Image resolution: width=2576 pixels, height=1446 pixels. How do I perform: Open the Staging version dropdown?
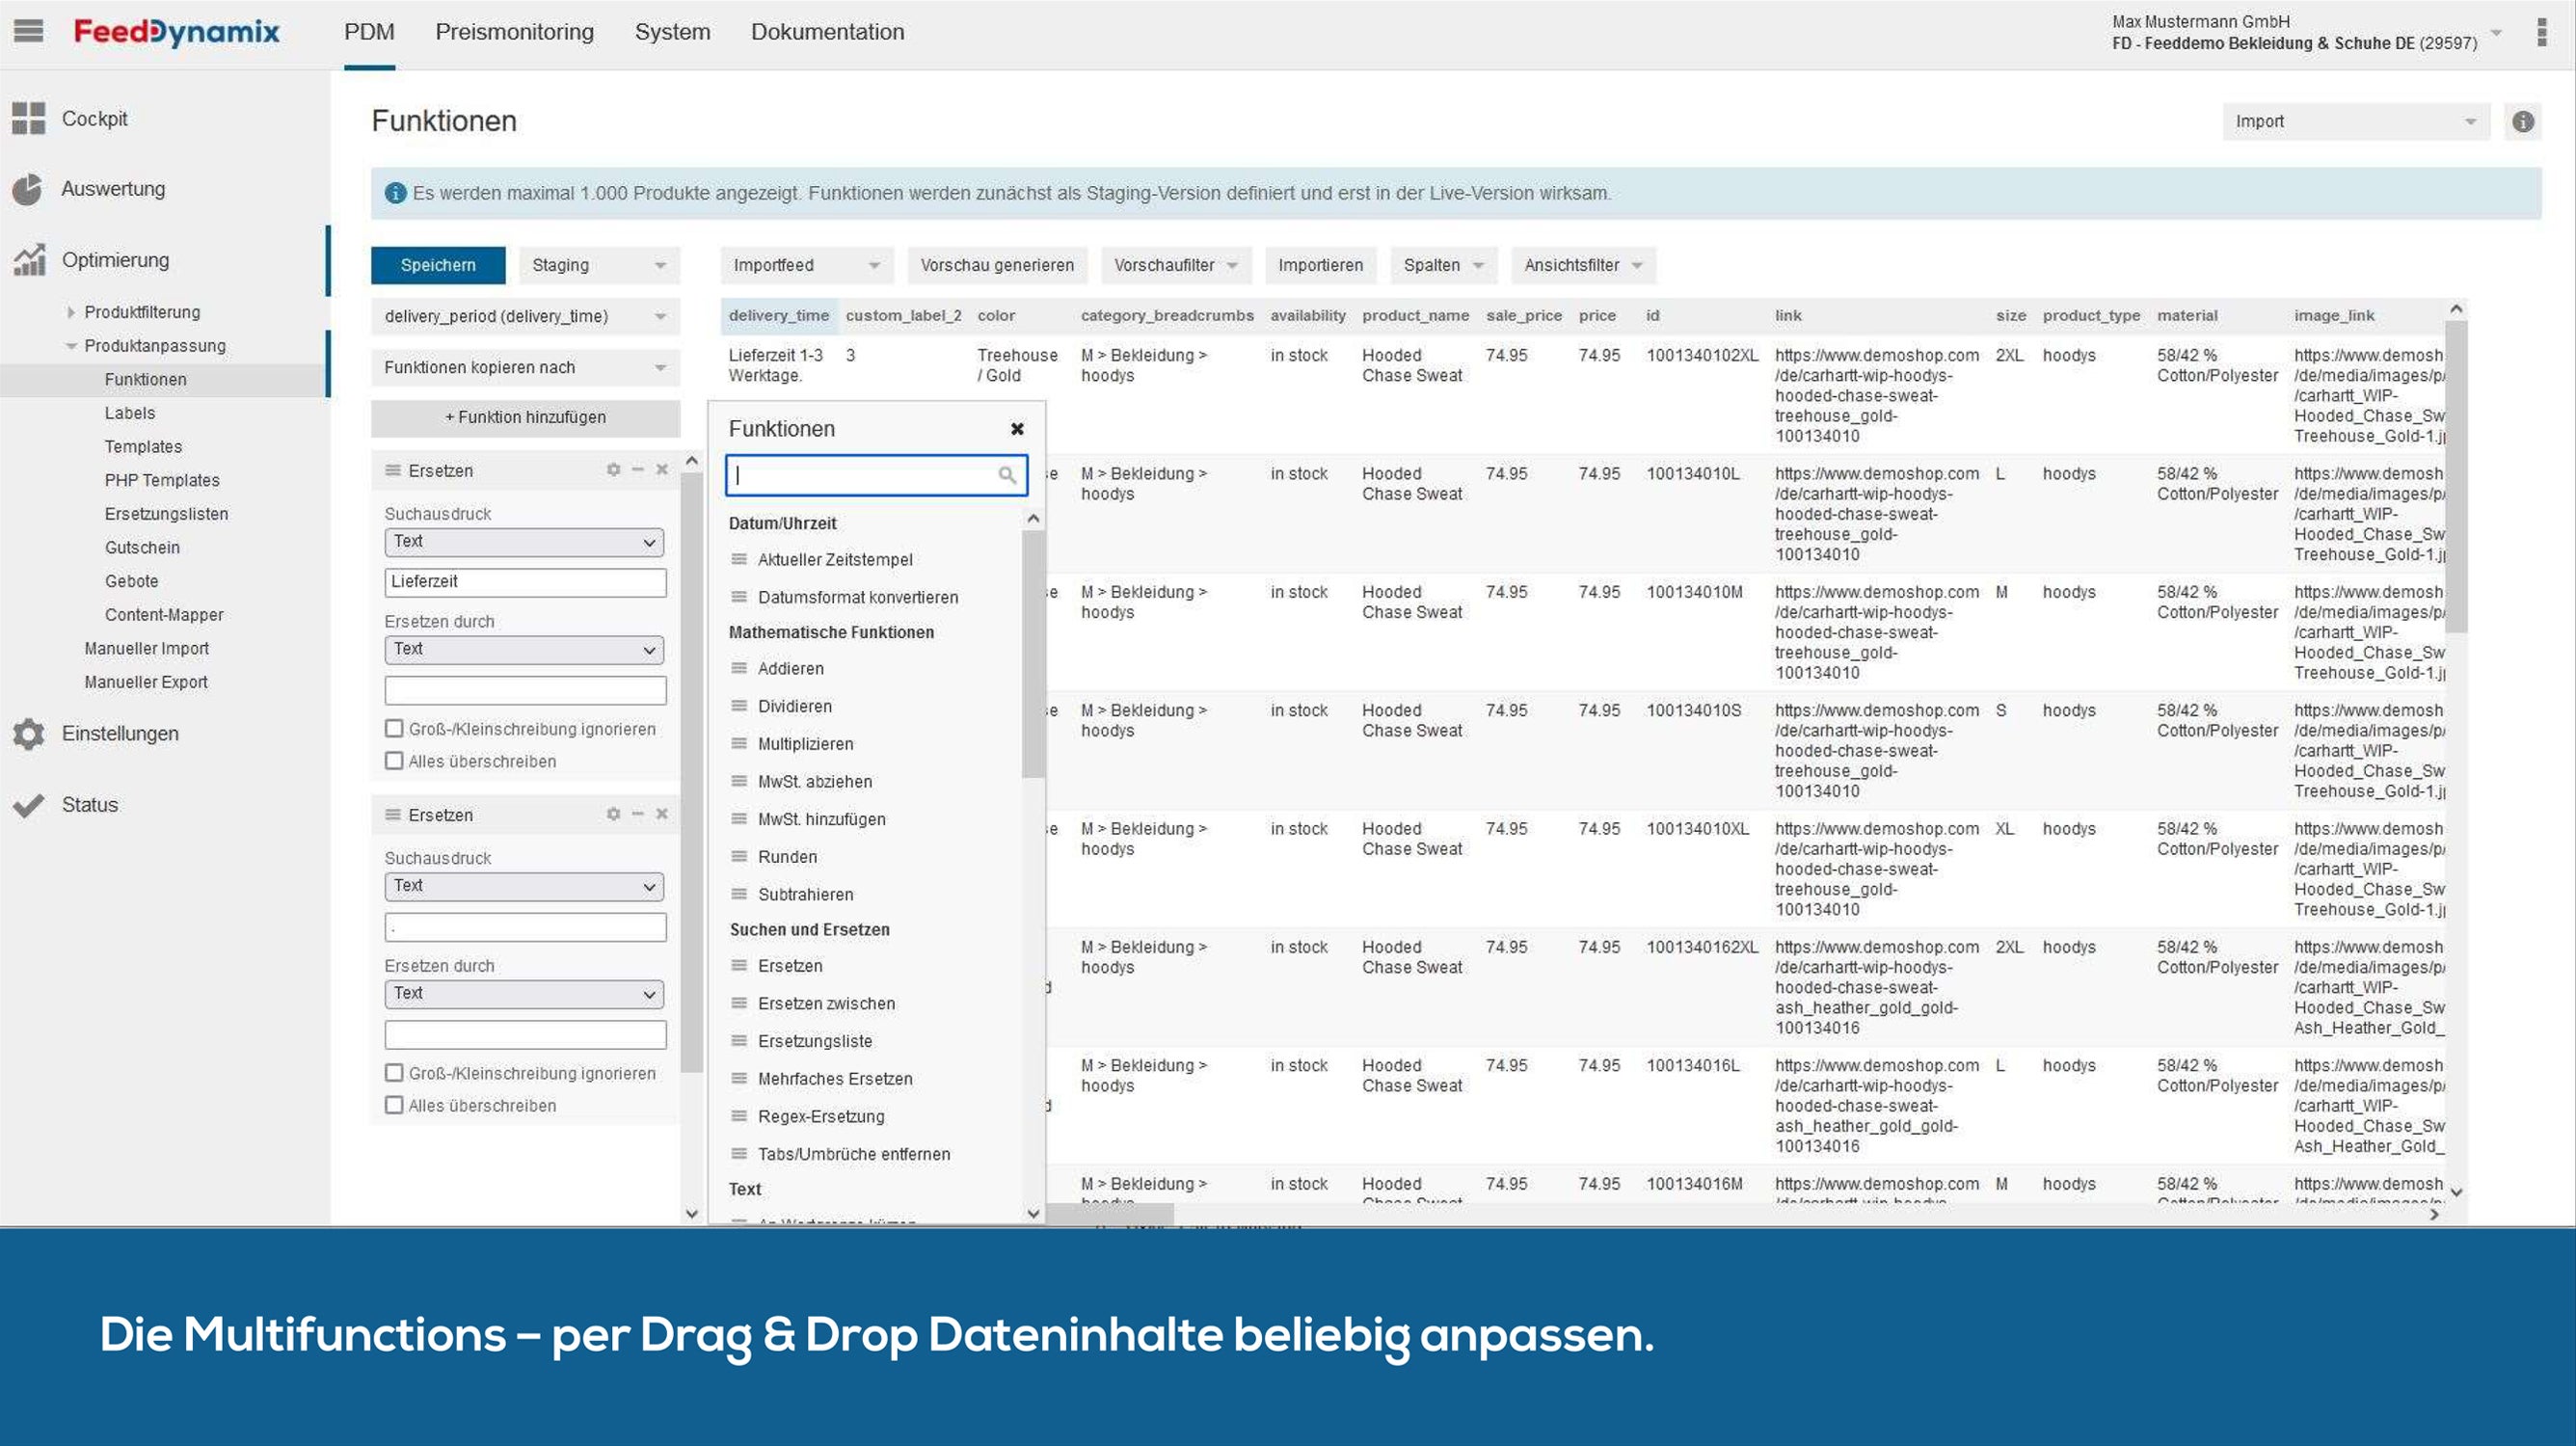click(598, 265)
